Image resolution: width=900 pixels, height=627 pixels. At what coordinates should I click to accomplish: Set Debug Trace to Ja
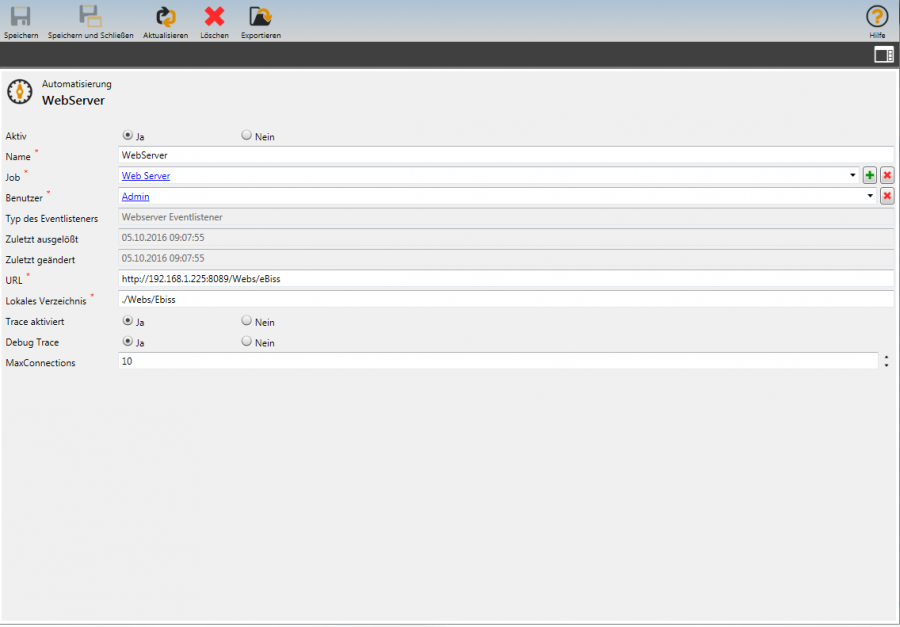click(x=127, y=342)
